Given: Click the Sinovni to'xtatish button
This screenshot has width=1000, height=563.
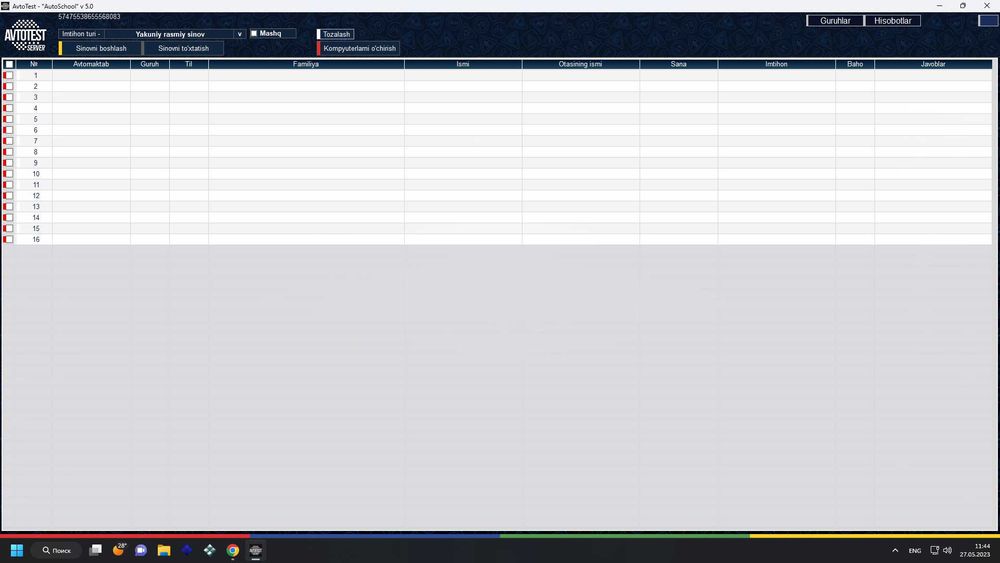Looking at the screenshot, I should pyautogui.click(x=184, y=48).
